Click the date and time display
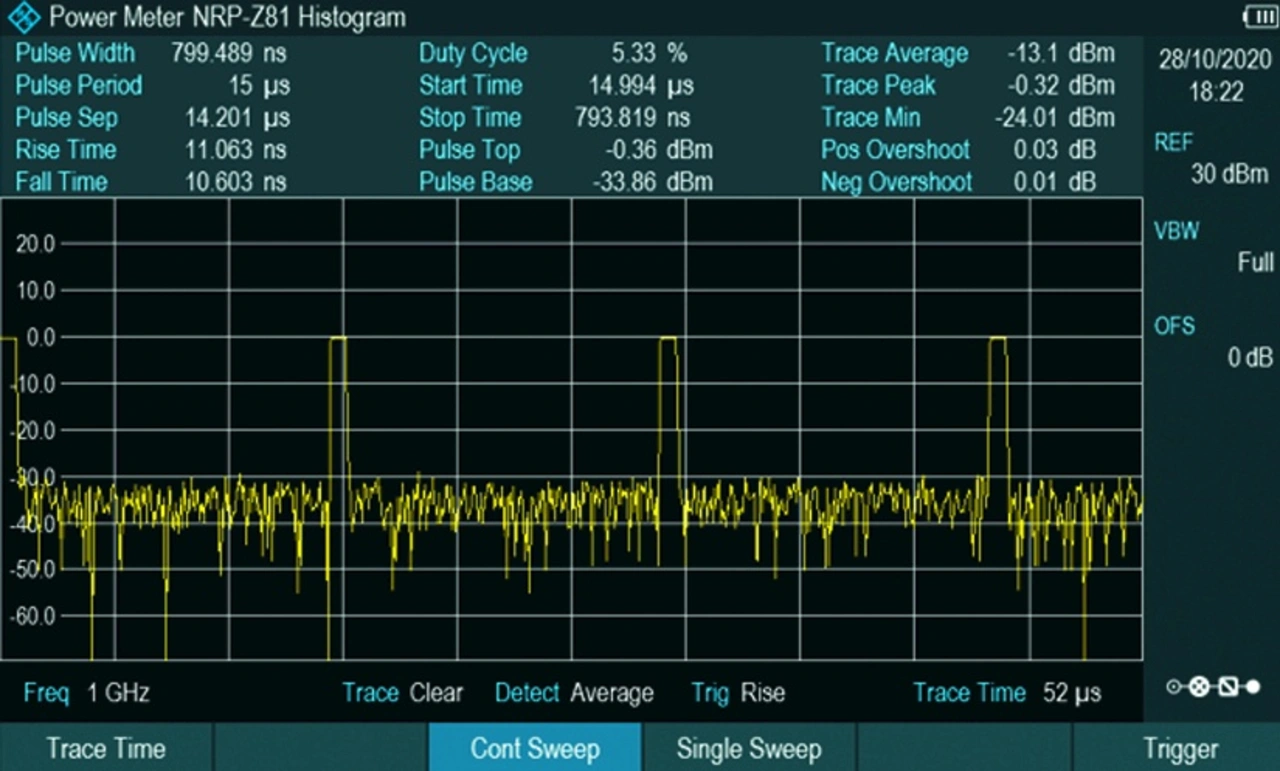The width and height of the screenshot is (1280, 771). tap(1215, 76)
